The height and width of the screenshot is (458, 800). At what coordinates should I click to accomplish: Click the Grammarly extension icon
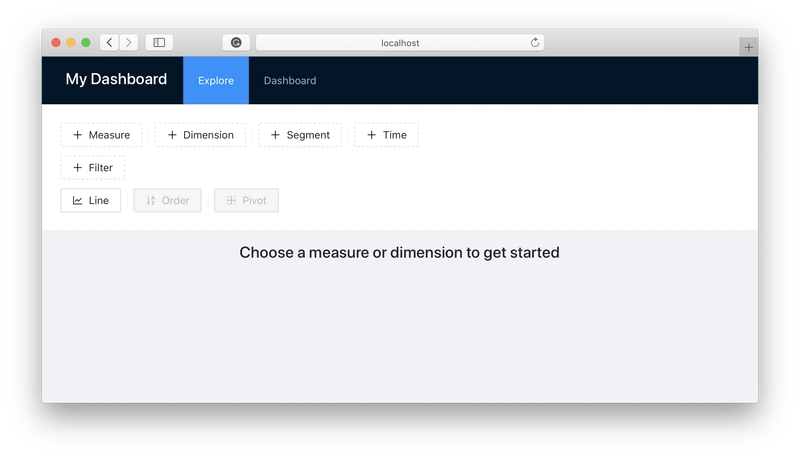point(236,42)
